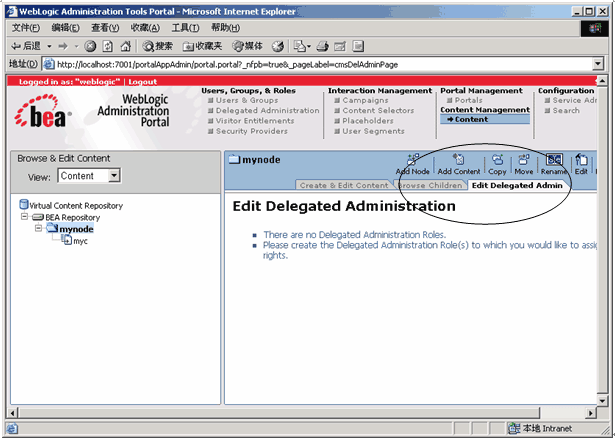Viewport: 615px width, 440px height.
Task: Open the Placeholders link
Action: click(368, 121)
